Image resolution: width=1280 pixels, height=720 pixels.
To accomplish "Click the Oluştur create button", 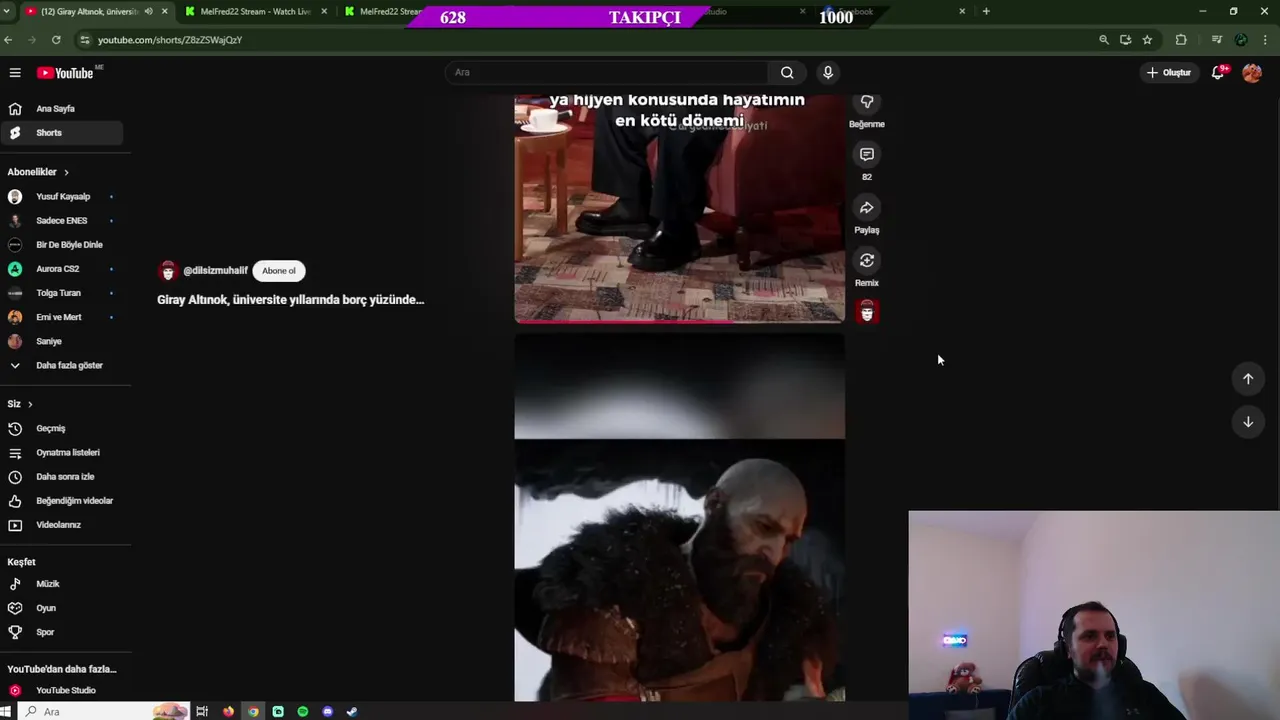I will click(x=1169, y=72).
